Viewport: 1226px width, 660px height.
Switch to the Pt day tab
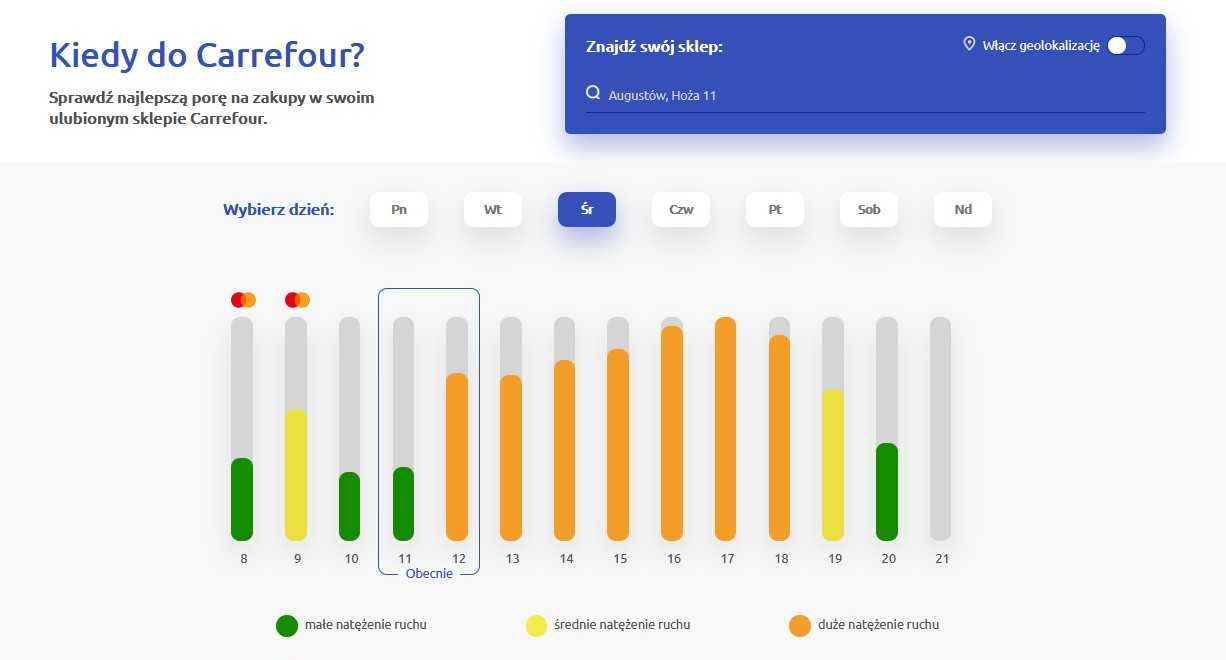775,210
